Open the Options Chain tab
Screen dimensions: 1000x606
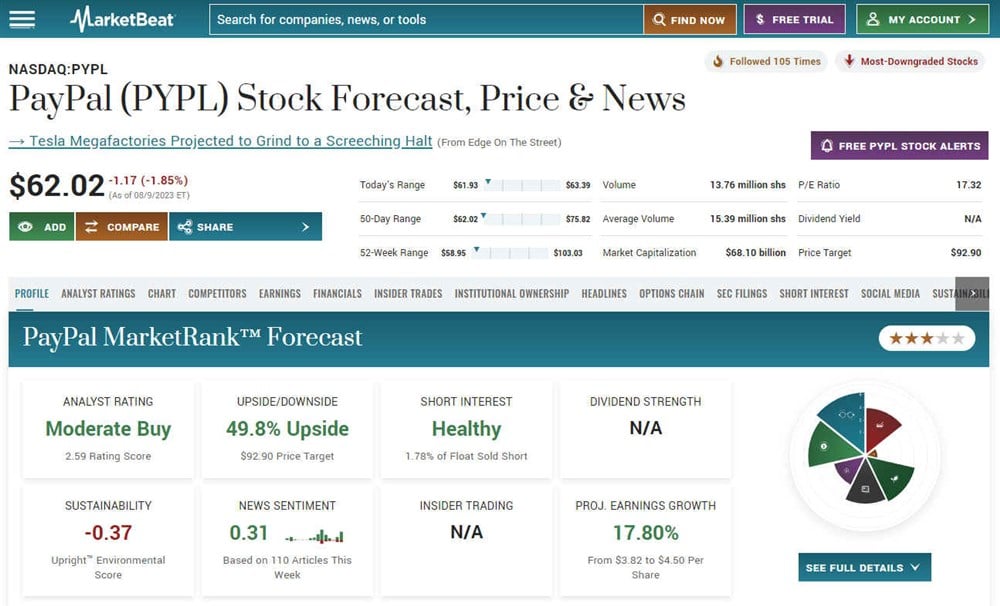(x=672, y=293)
